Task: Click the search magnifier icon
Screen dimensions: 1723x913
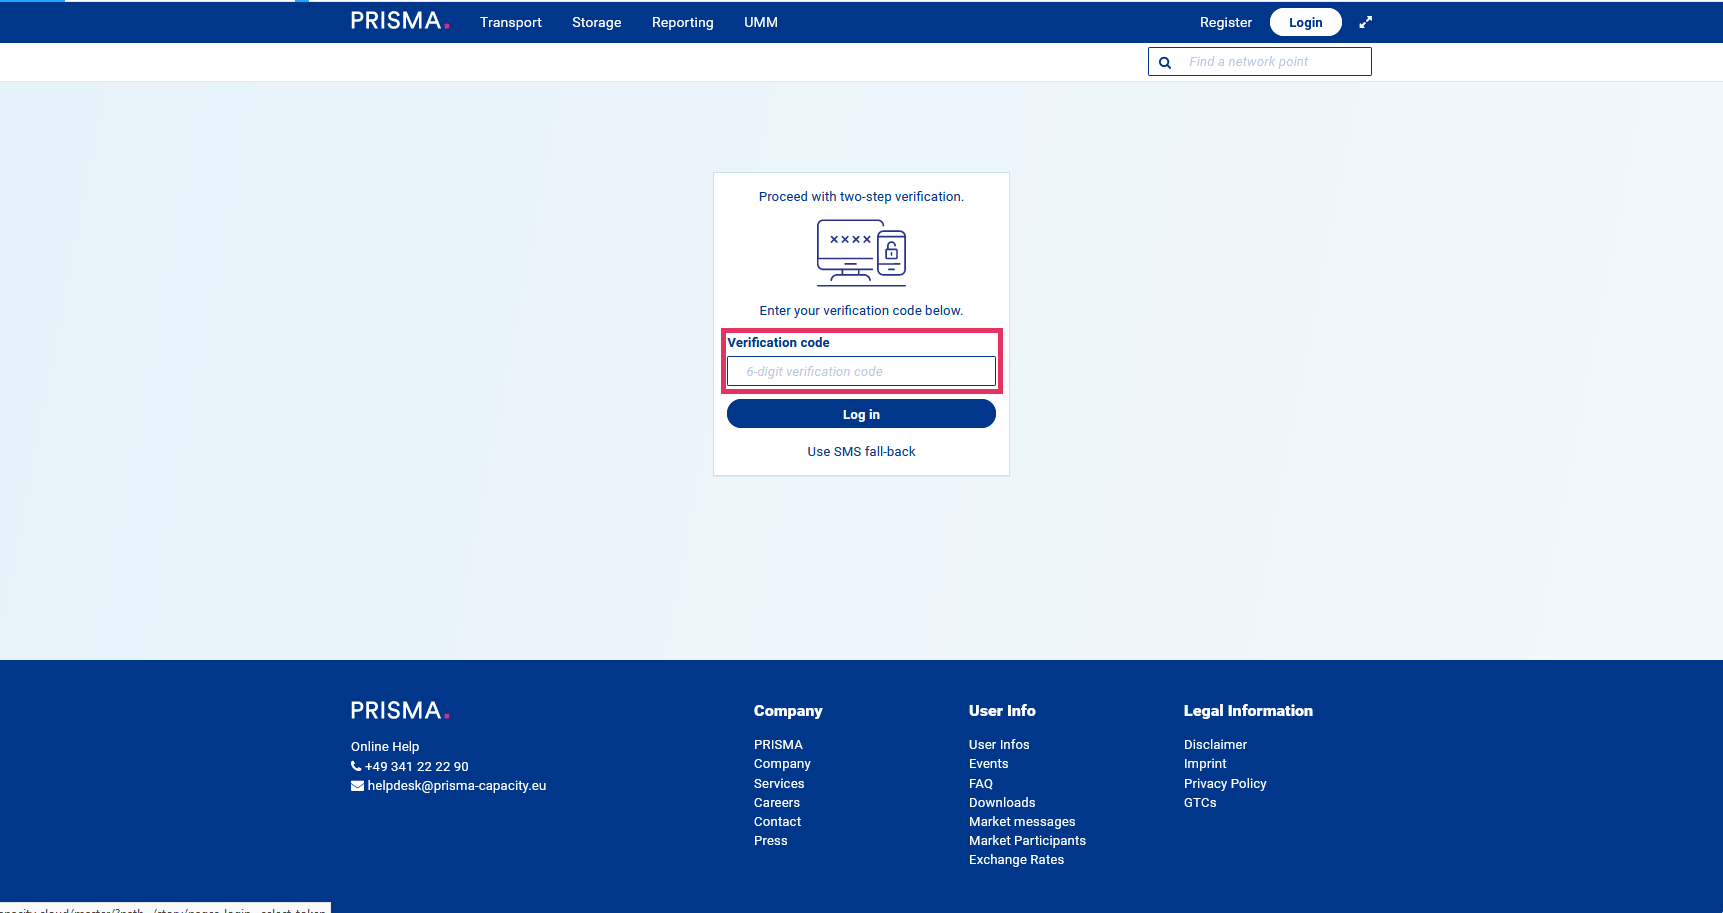Action: click(1165, 62)
